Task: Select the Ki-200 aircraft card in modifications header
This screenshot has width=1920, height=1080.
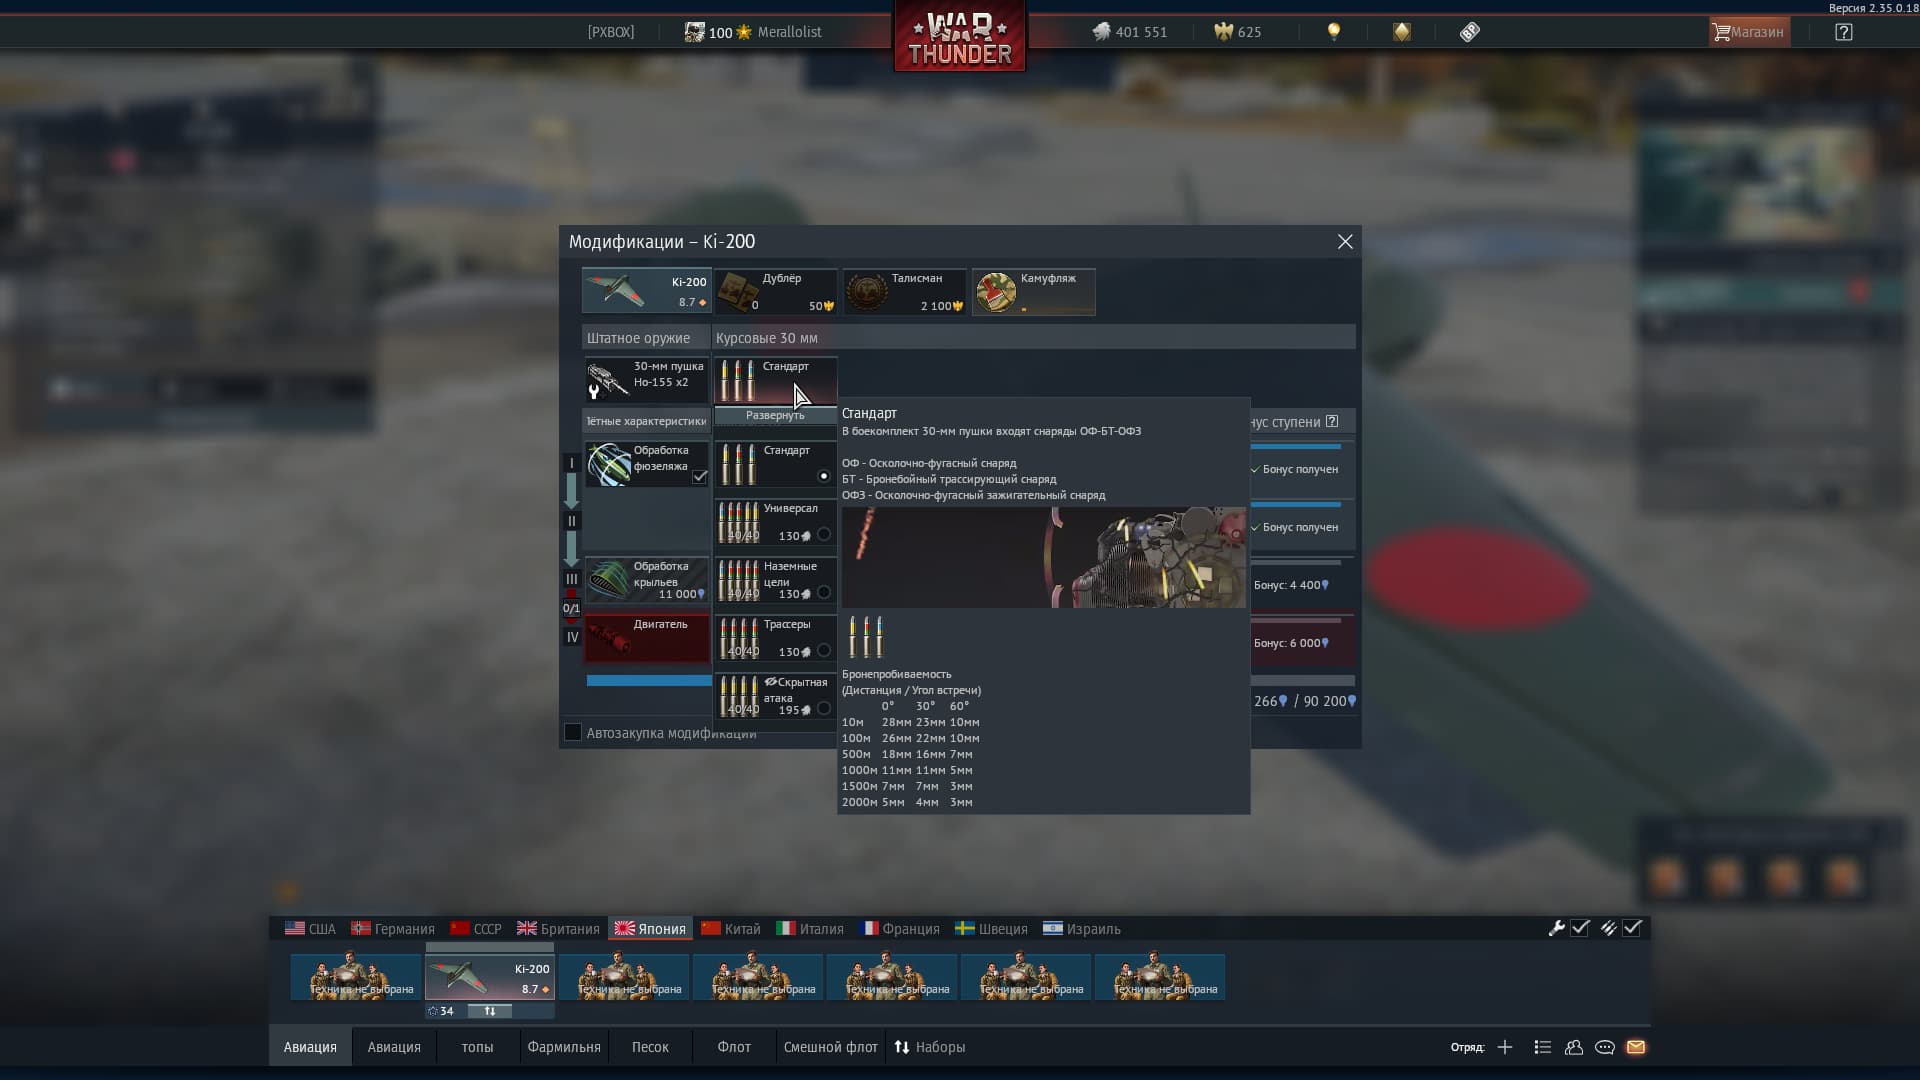Action: coord(647,291)
